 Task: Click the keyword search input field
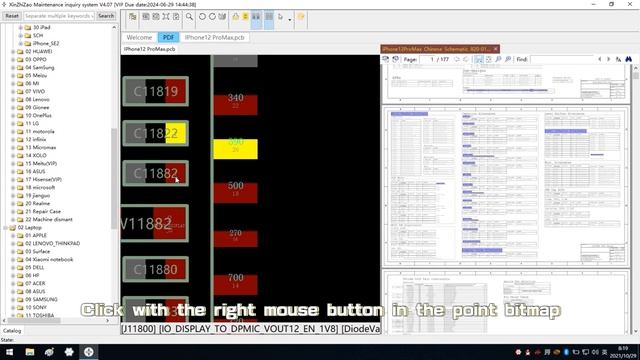(59, 16)
